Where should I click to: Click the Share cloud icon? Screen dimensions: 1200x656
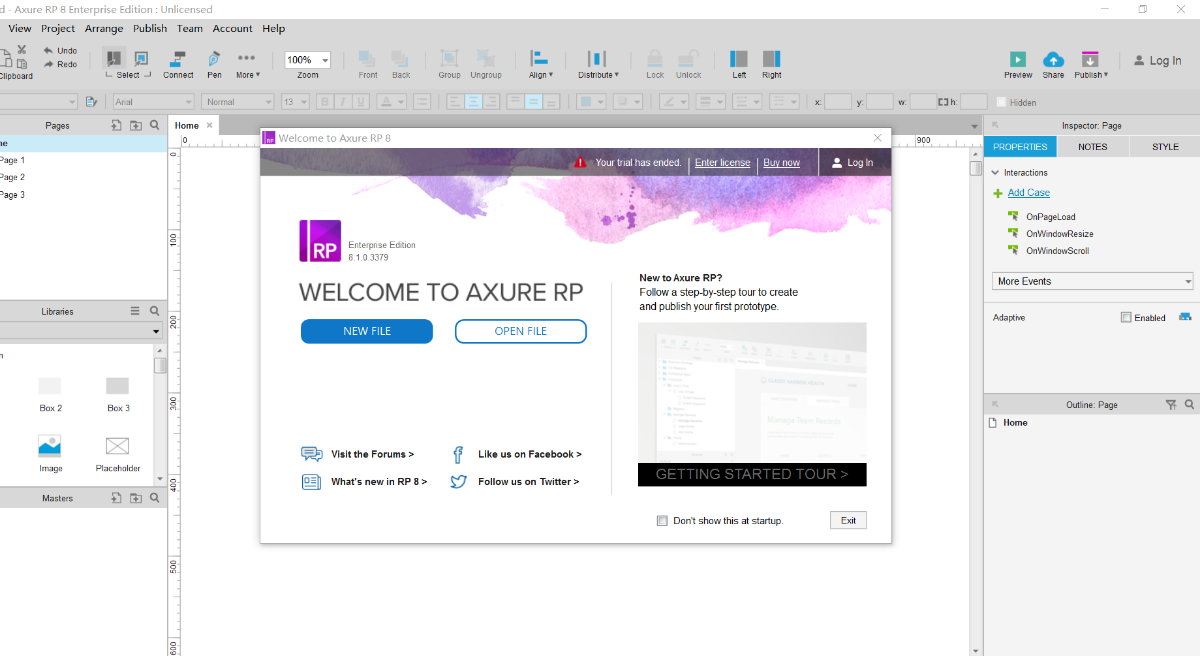(x=1053, y=60)
